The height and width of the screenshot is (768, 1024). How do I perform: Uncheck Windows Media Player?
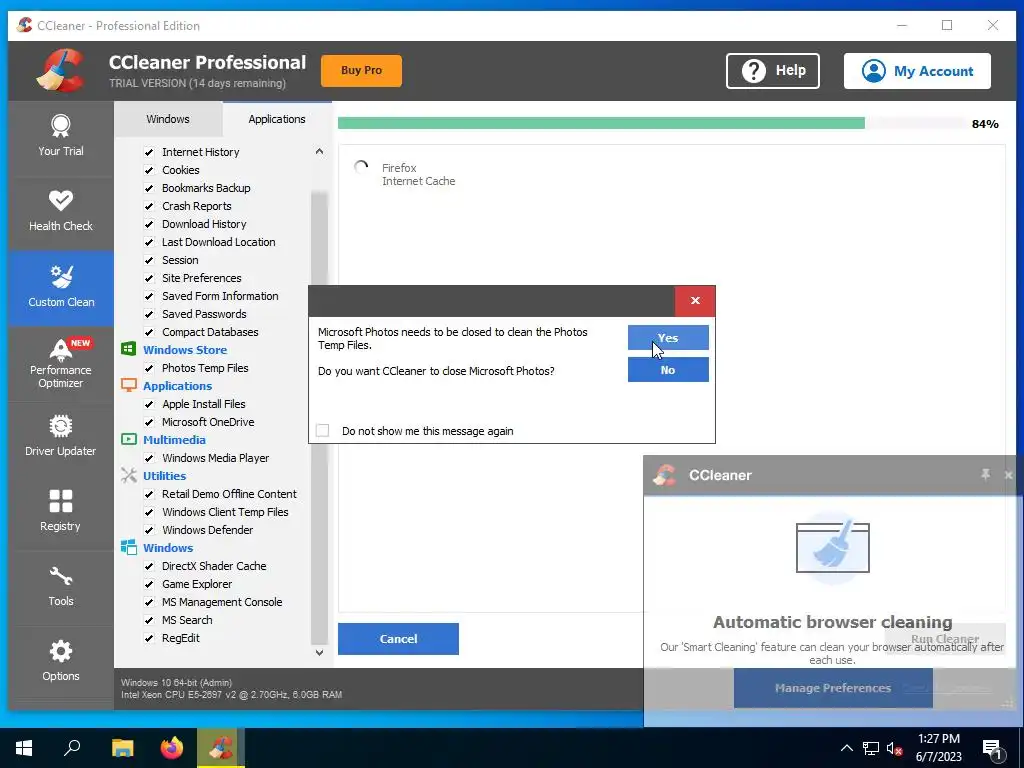coord(149,458)
